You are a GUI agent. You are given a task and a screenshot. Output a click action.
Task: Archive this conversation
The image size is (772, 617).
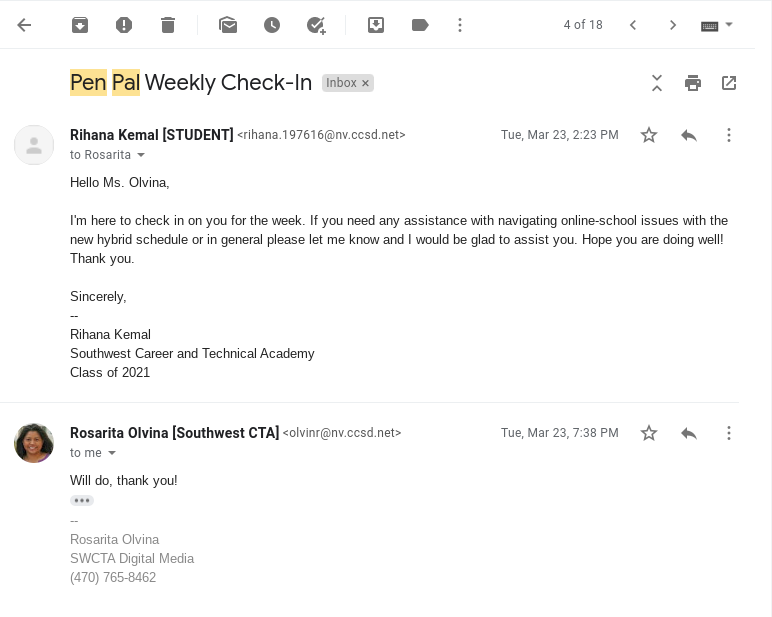pyautogui.click(x=80, y=25)
